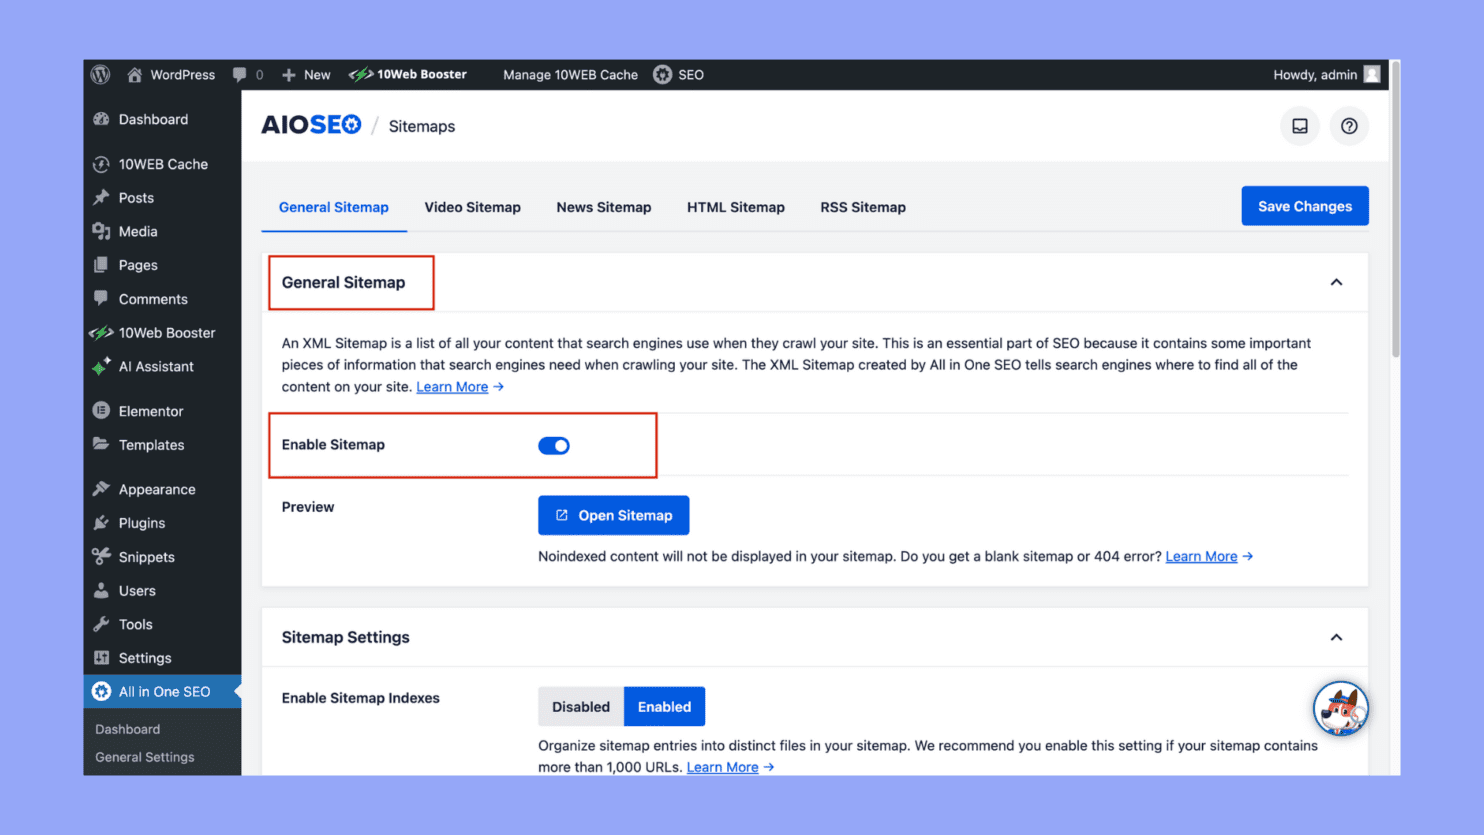Open the WordPress site home link
This screenshot has height=835, width=1484.
[170, 75]
